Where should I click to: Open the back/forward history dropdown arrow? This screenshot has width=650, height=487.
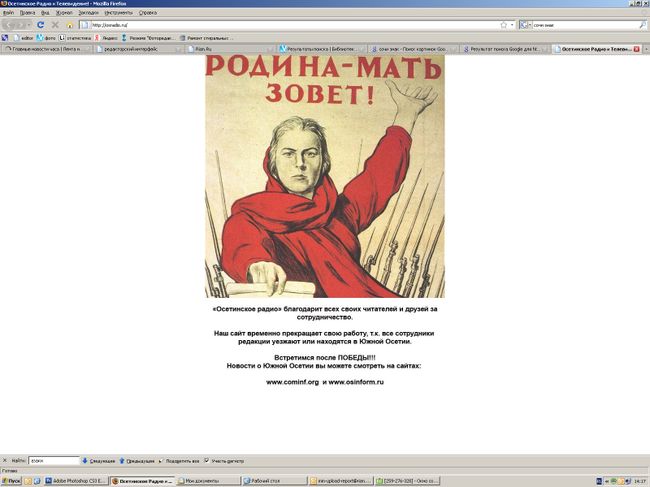tap(29, 25)
